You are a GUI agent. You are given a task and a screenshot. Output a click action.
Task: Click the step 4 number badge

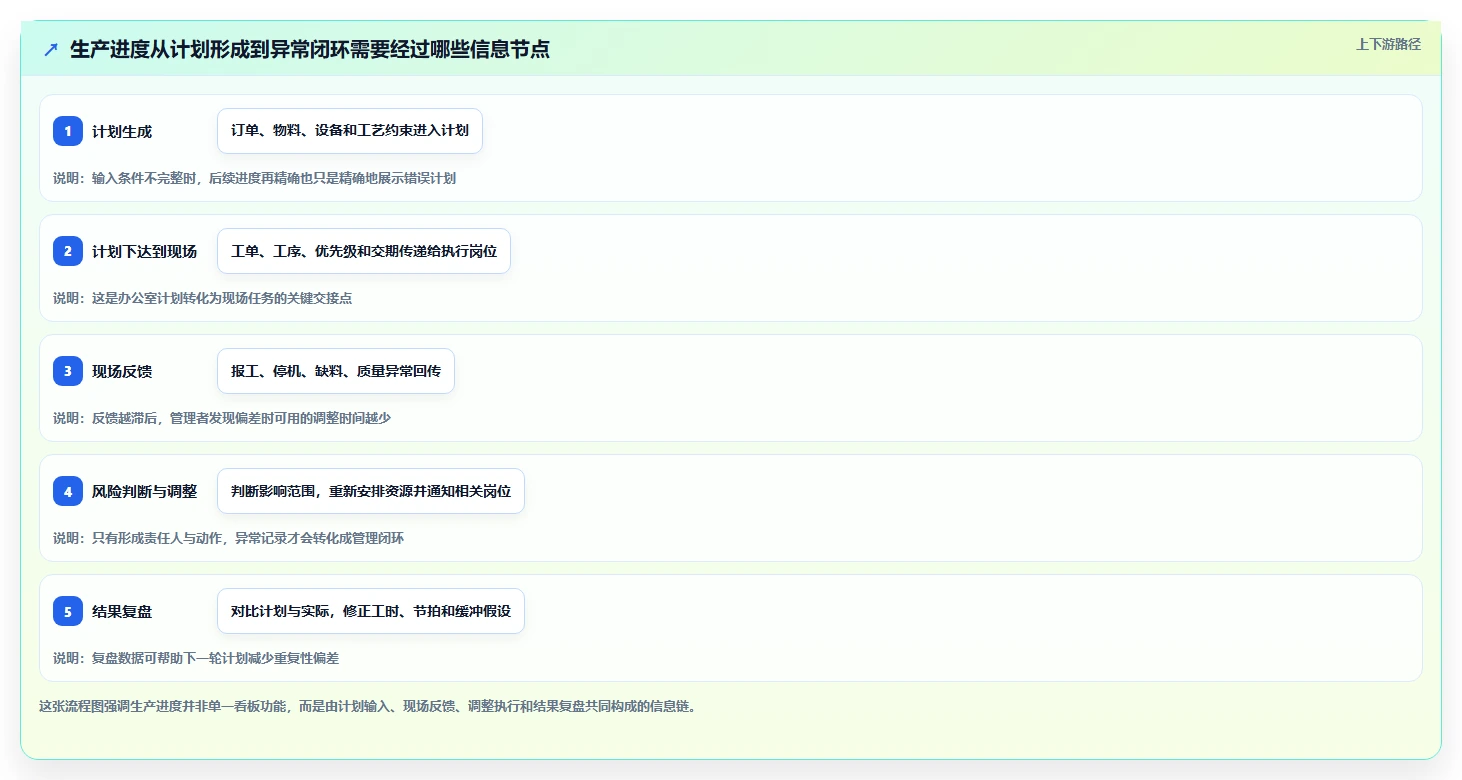pyautogui.click(x=68, y=491)
